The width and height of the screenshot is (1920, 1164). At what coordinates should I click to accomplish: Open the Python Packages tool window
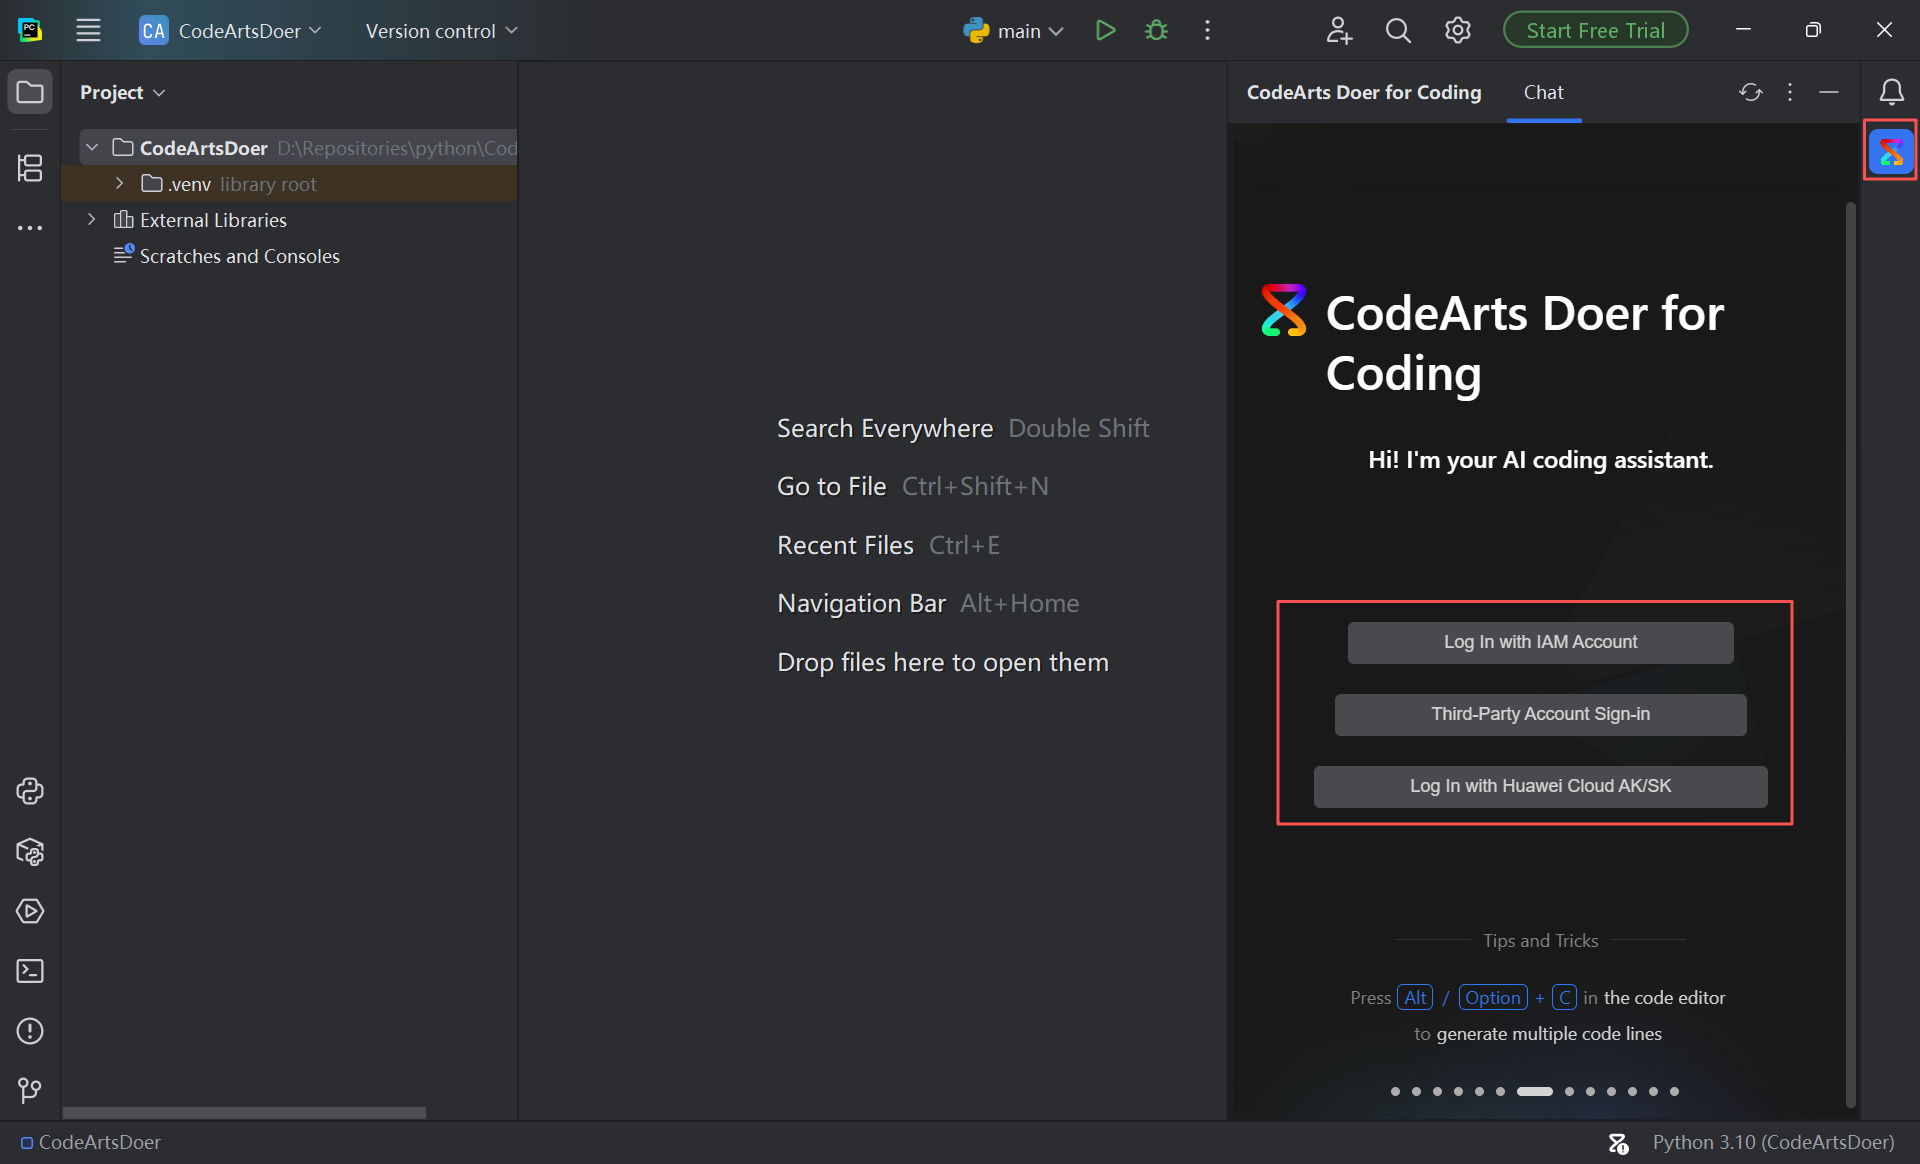coord(30,852)
